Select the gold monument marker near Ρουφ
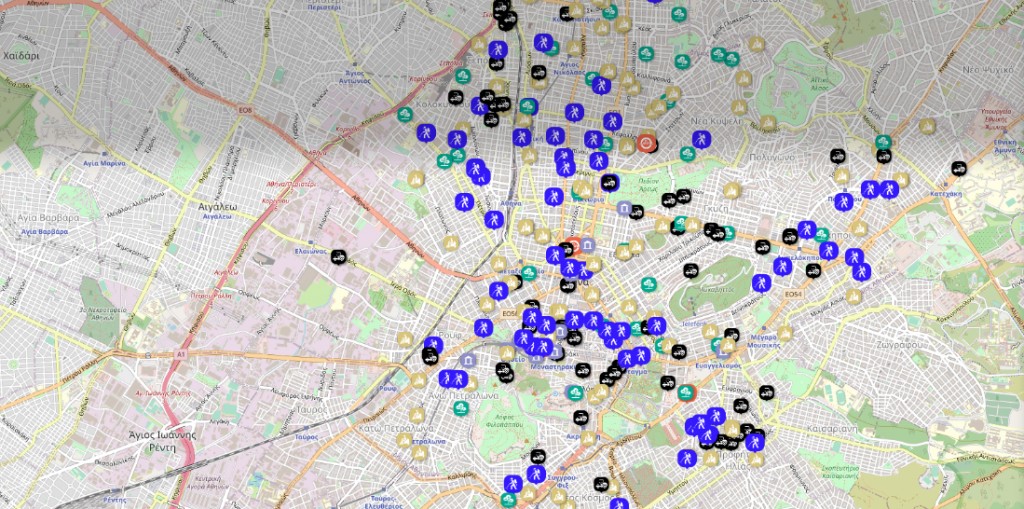Screen dimensions: 1024x509 point(405,341)
